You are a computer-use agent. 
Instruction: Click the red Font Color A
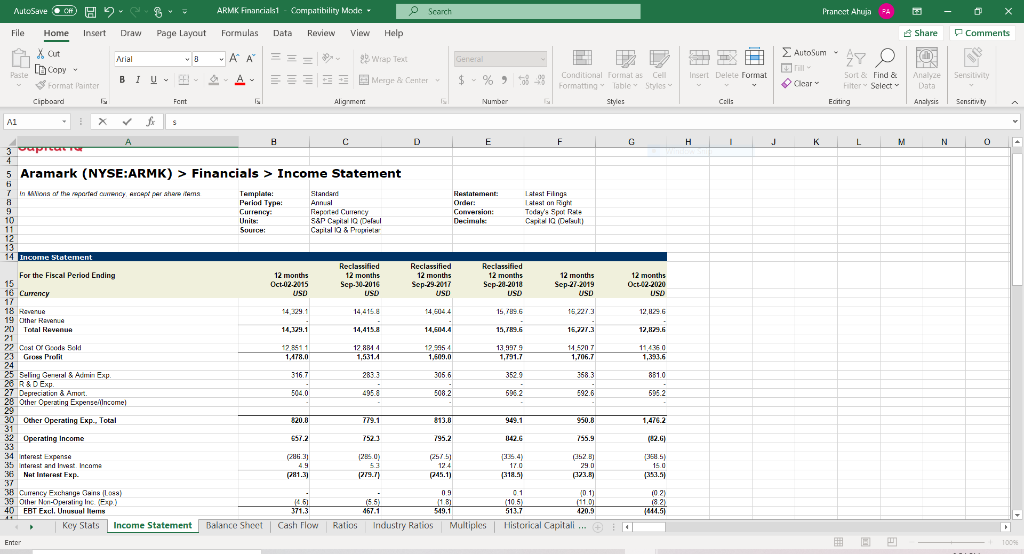(x=240, y=80)
